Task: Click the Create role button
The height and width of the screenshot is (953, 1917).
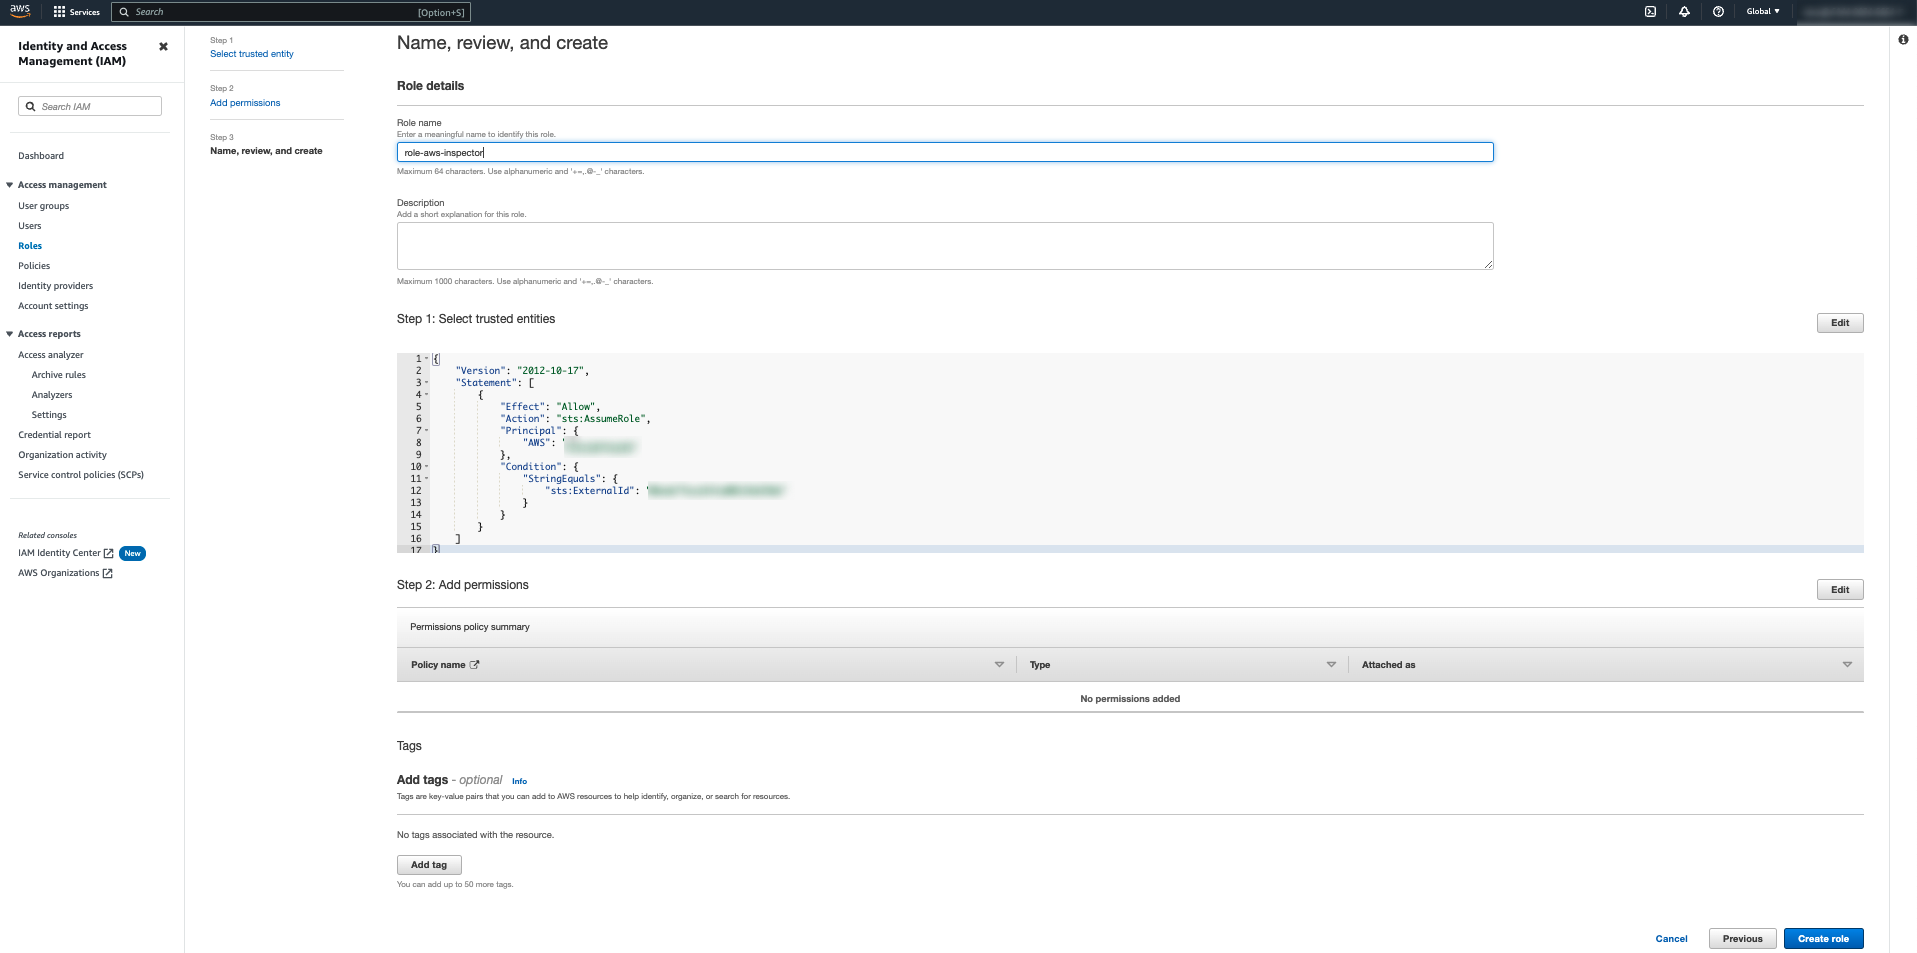Action: pos(1823,939)
